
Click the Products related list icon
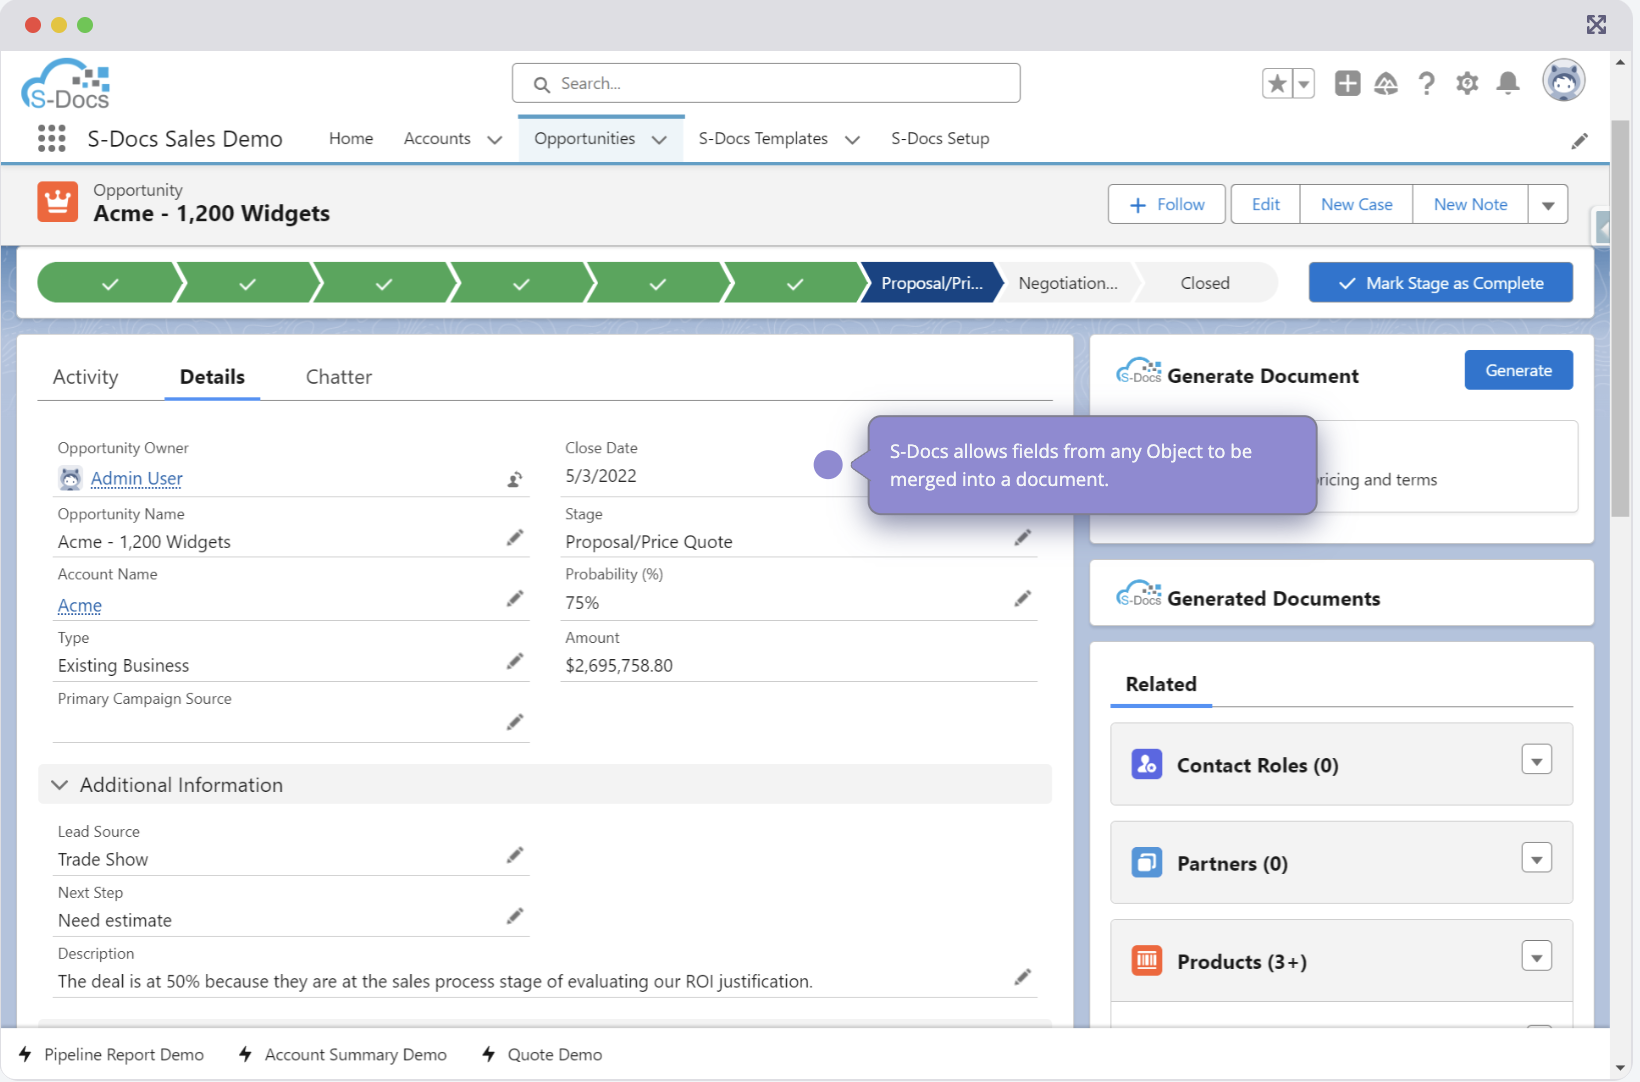pos(1147,960)
